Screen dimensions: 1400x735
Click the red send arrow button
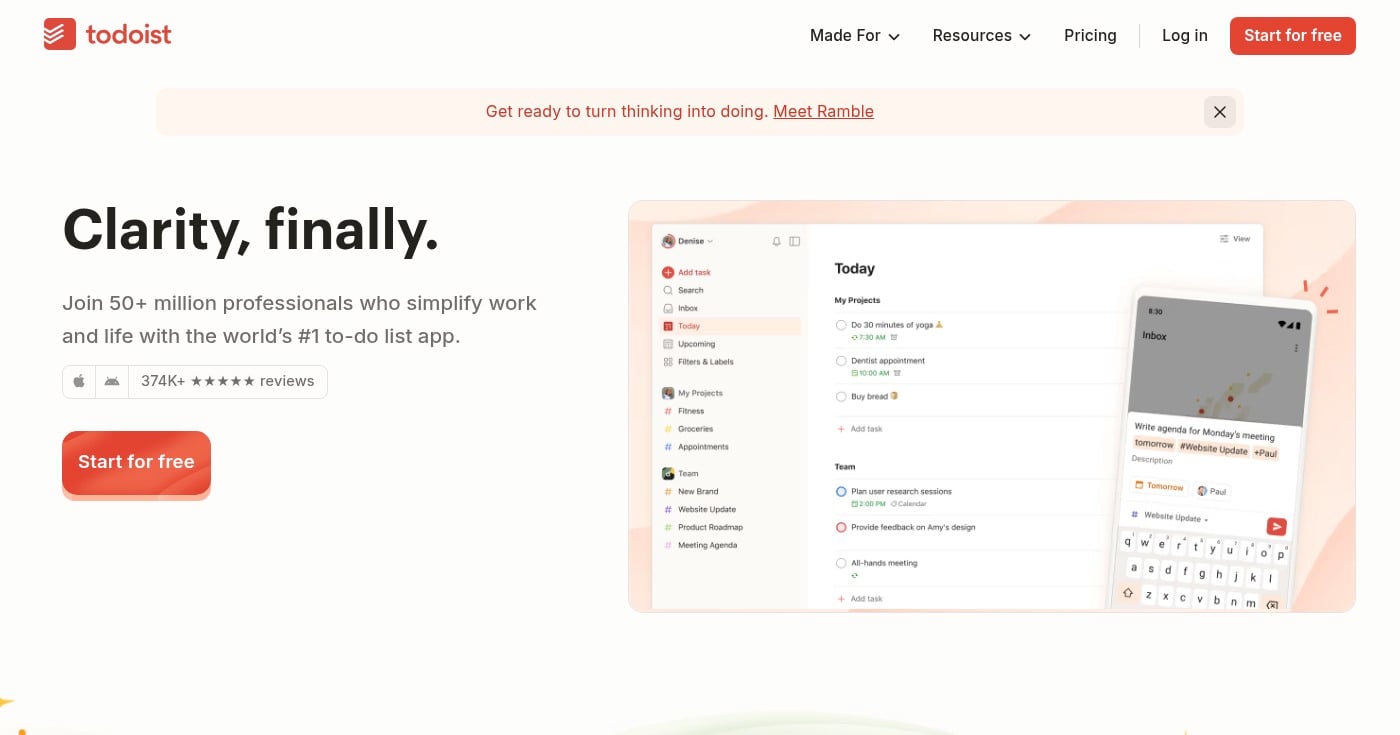1276,526
